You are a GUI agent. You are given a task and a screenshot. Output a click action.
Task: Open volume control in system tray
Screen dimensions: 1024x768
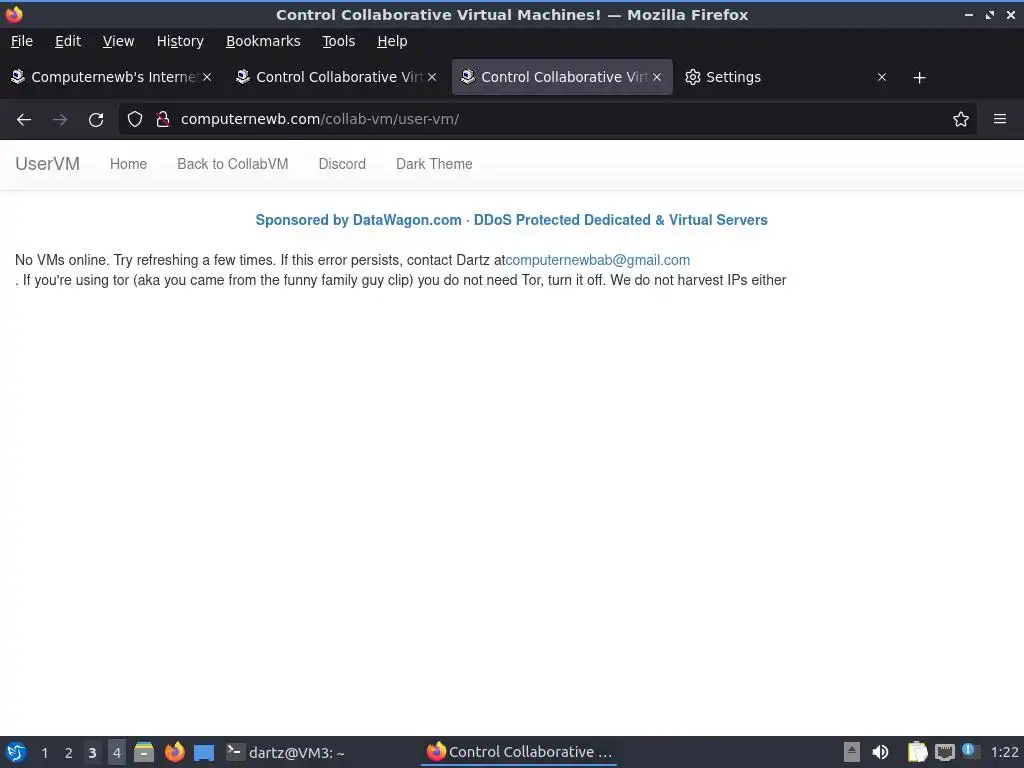(x=880, y=752)
